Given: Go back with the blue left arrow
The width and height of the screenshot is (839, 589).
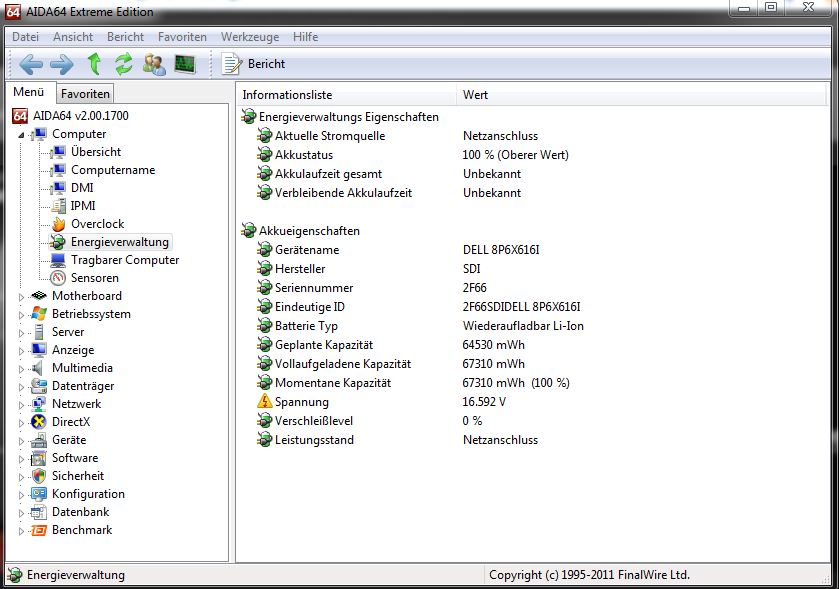Looking at the screenshot, I should (x=31, y=64).
